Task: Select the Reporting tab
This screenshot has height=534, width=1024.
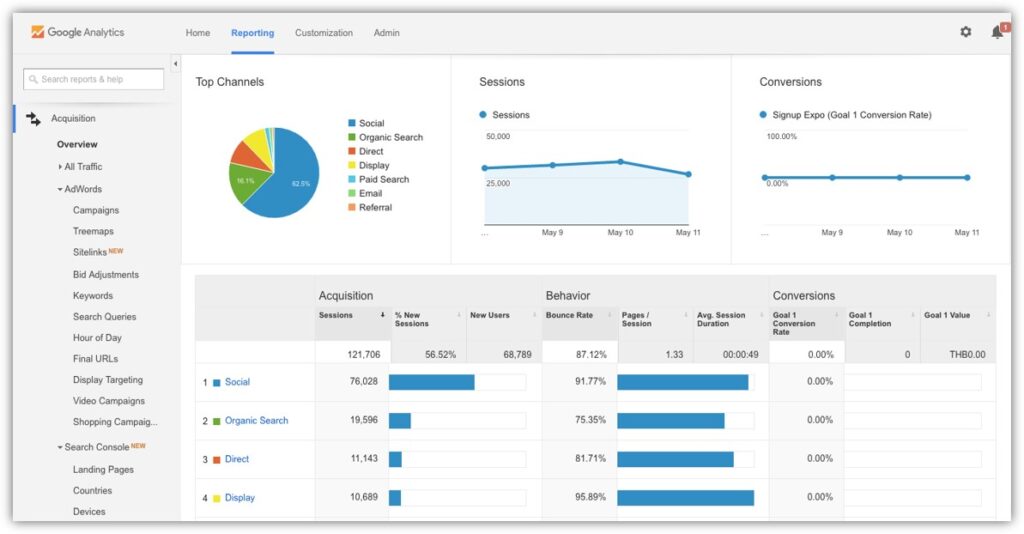Action: (253, 33)
